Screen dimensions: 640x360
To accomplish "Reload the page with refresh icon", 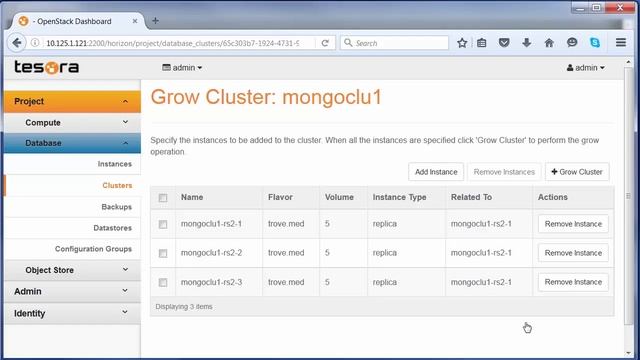I will click(325, 43).
